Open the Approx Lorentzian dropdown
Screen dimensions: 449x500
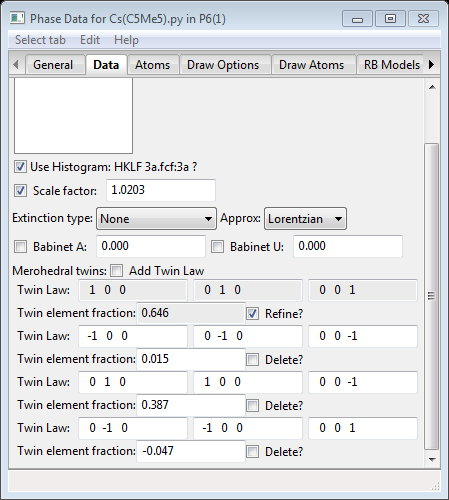pyautogui.click(x=305, y=219)
